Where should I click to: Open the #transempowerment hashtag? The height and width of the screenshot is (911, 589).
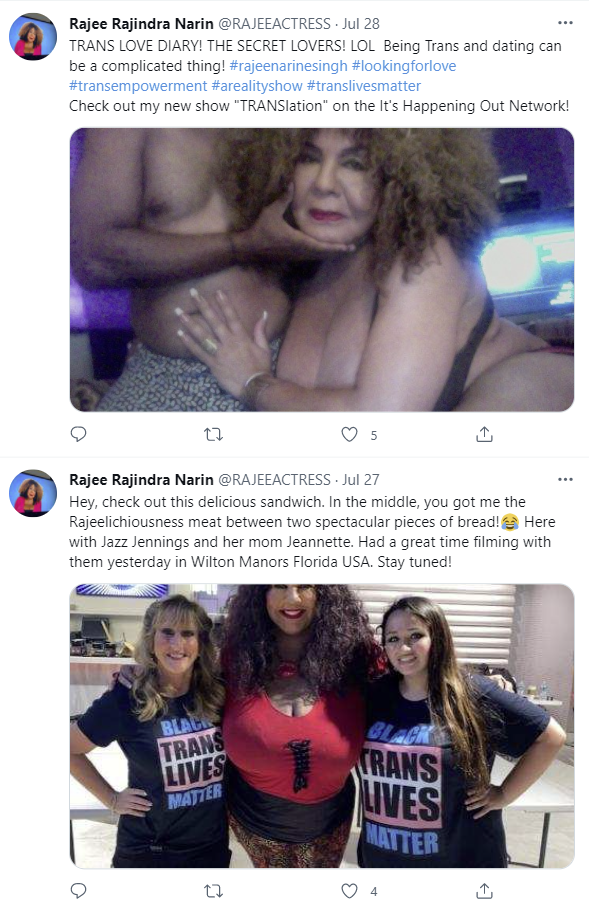point(138,86)
